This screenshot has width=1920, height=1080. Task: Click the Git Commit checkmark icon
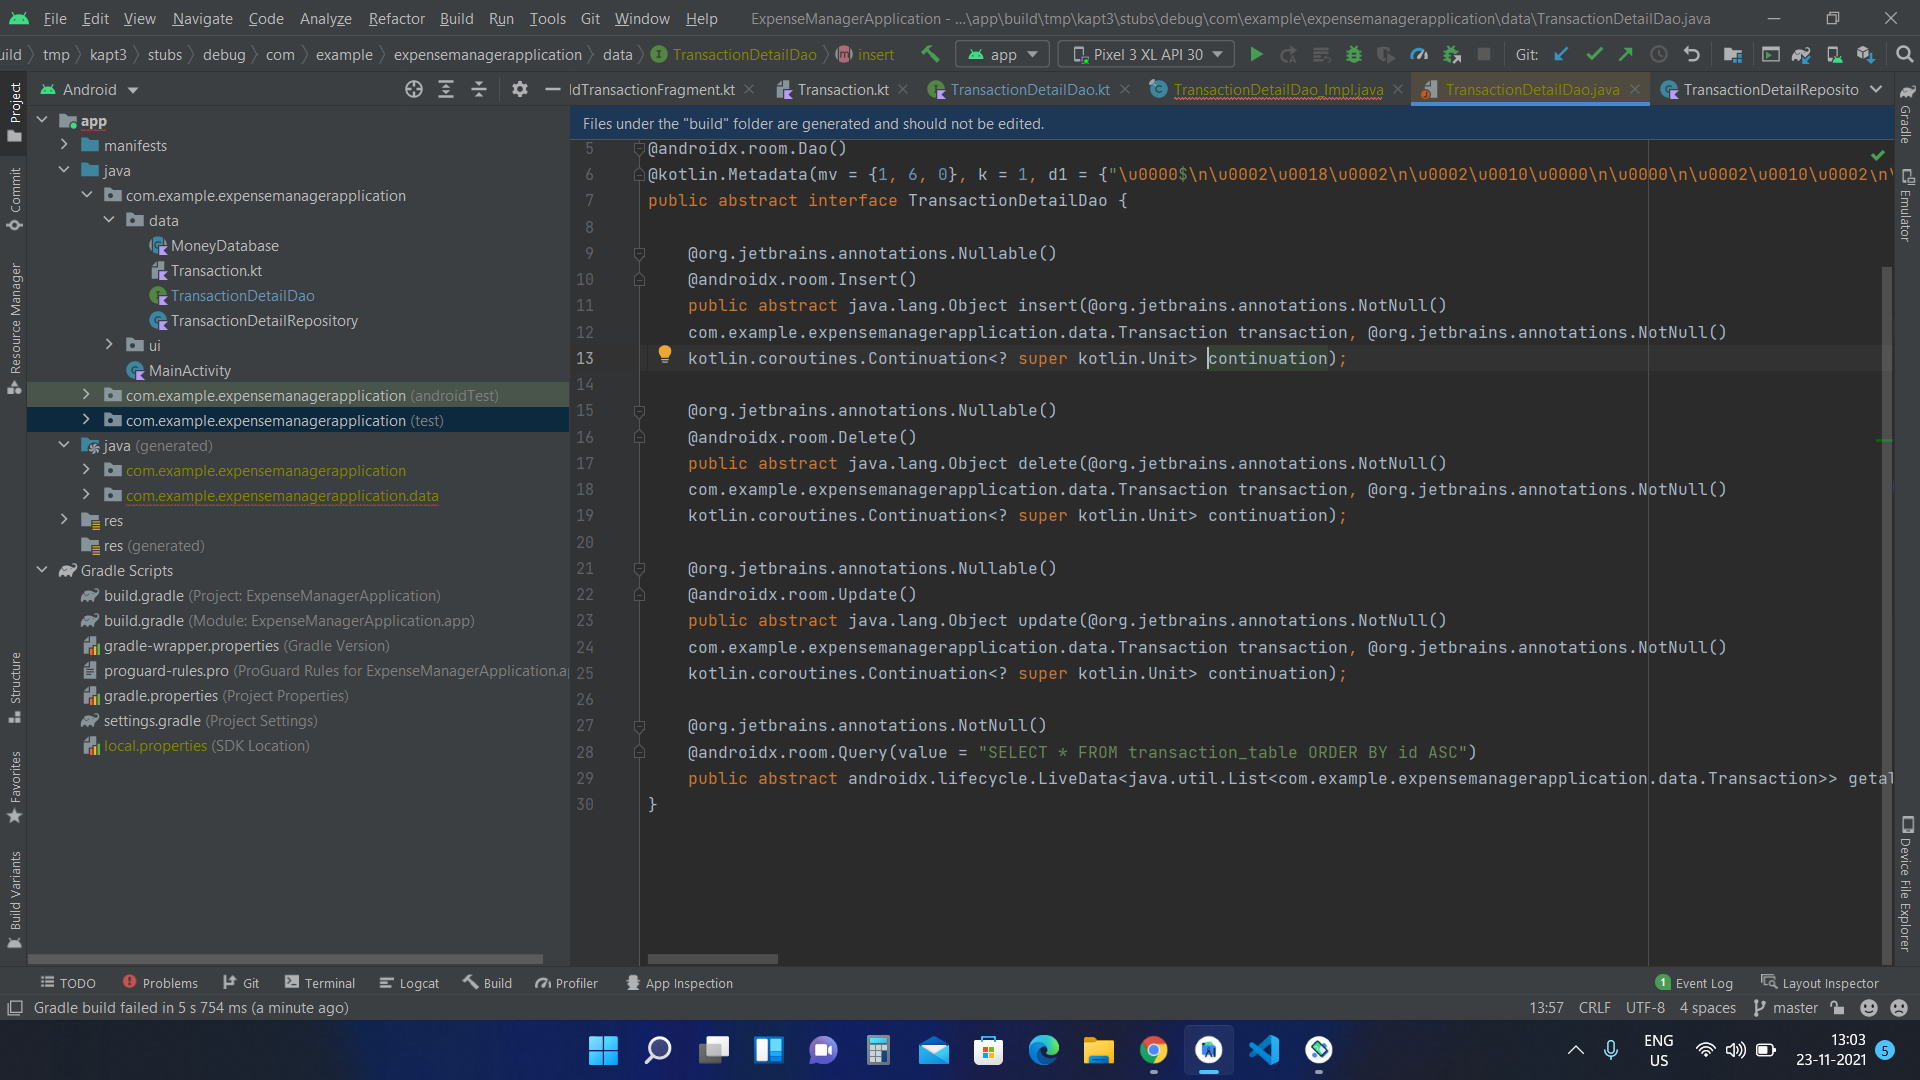[x=1594, y=54]
